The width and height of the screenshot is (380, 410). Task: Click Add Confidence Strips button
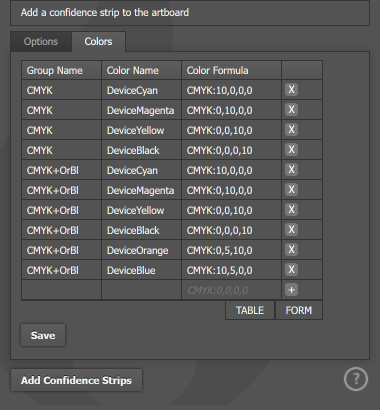(76, 380)
